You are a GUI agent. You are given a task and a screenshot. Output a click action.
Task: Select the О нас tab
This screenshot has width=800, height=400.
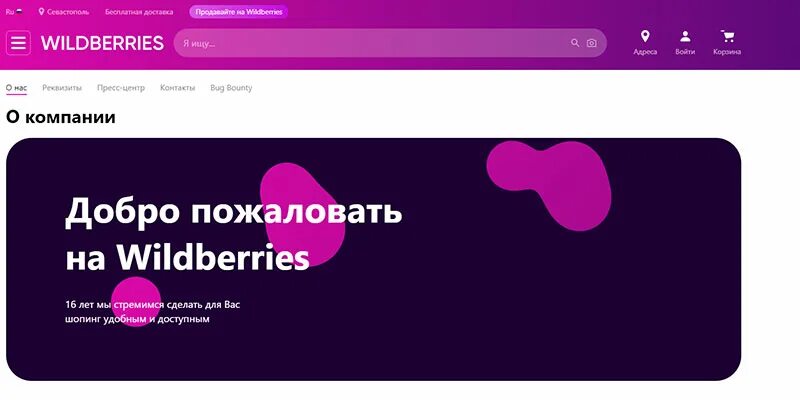pyautogui.click(x=16, y=88)
